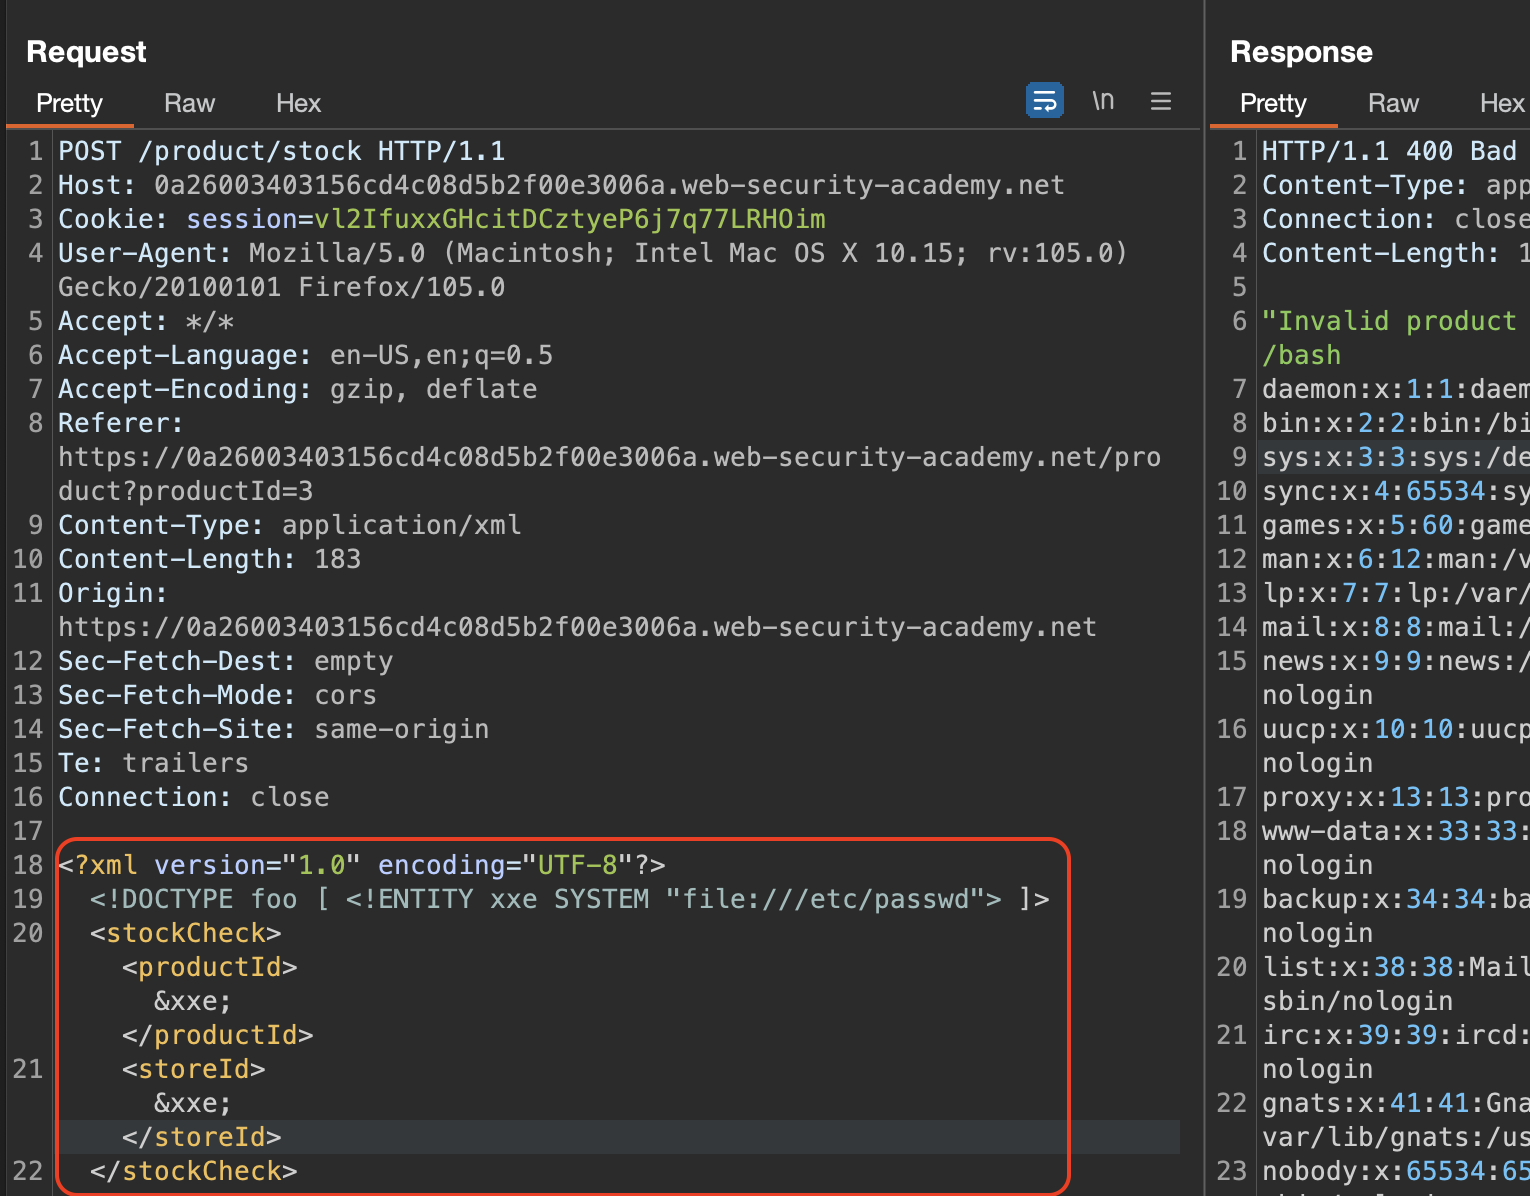Toggle word wrap icon in Request panel
The width and height of the screenshot is (1530, 1196).
click(x=1044, y=101)
